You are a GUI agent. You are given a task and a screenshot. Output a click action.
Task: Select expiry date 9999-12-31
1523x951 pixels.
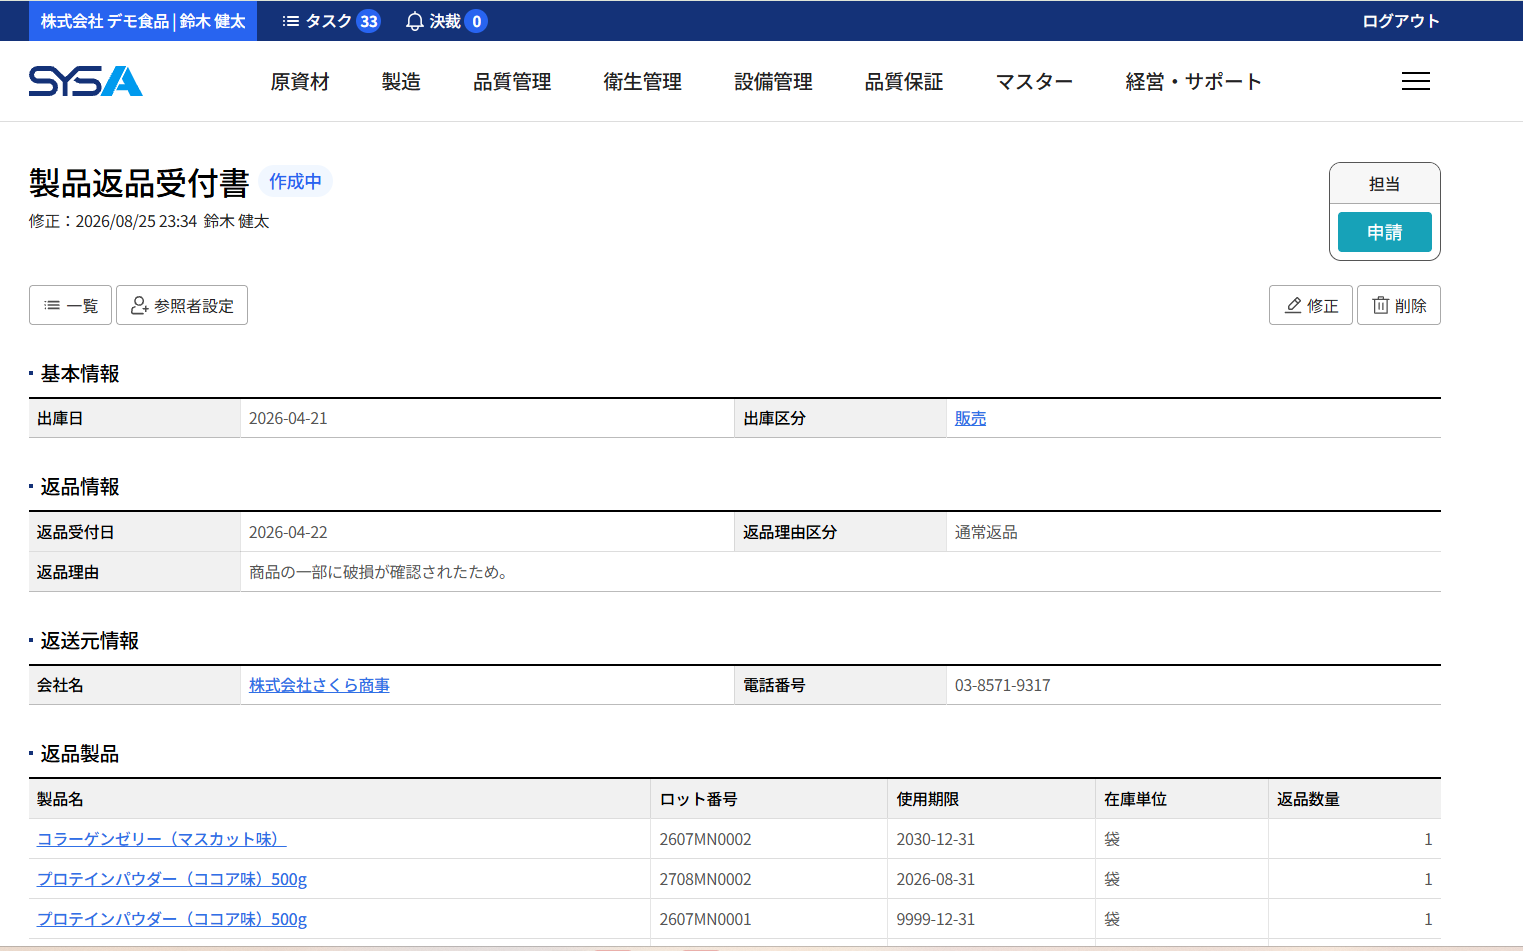coord(935,919)
